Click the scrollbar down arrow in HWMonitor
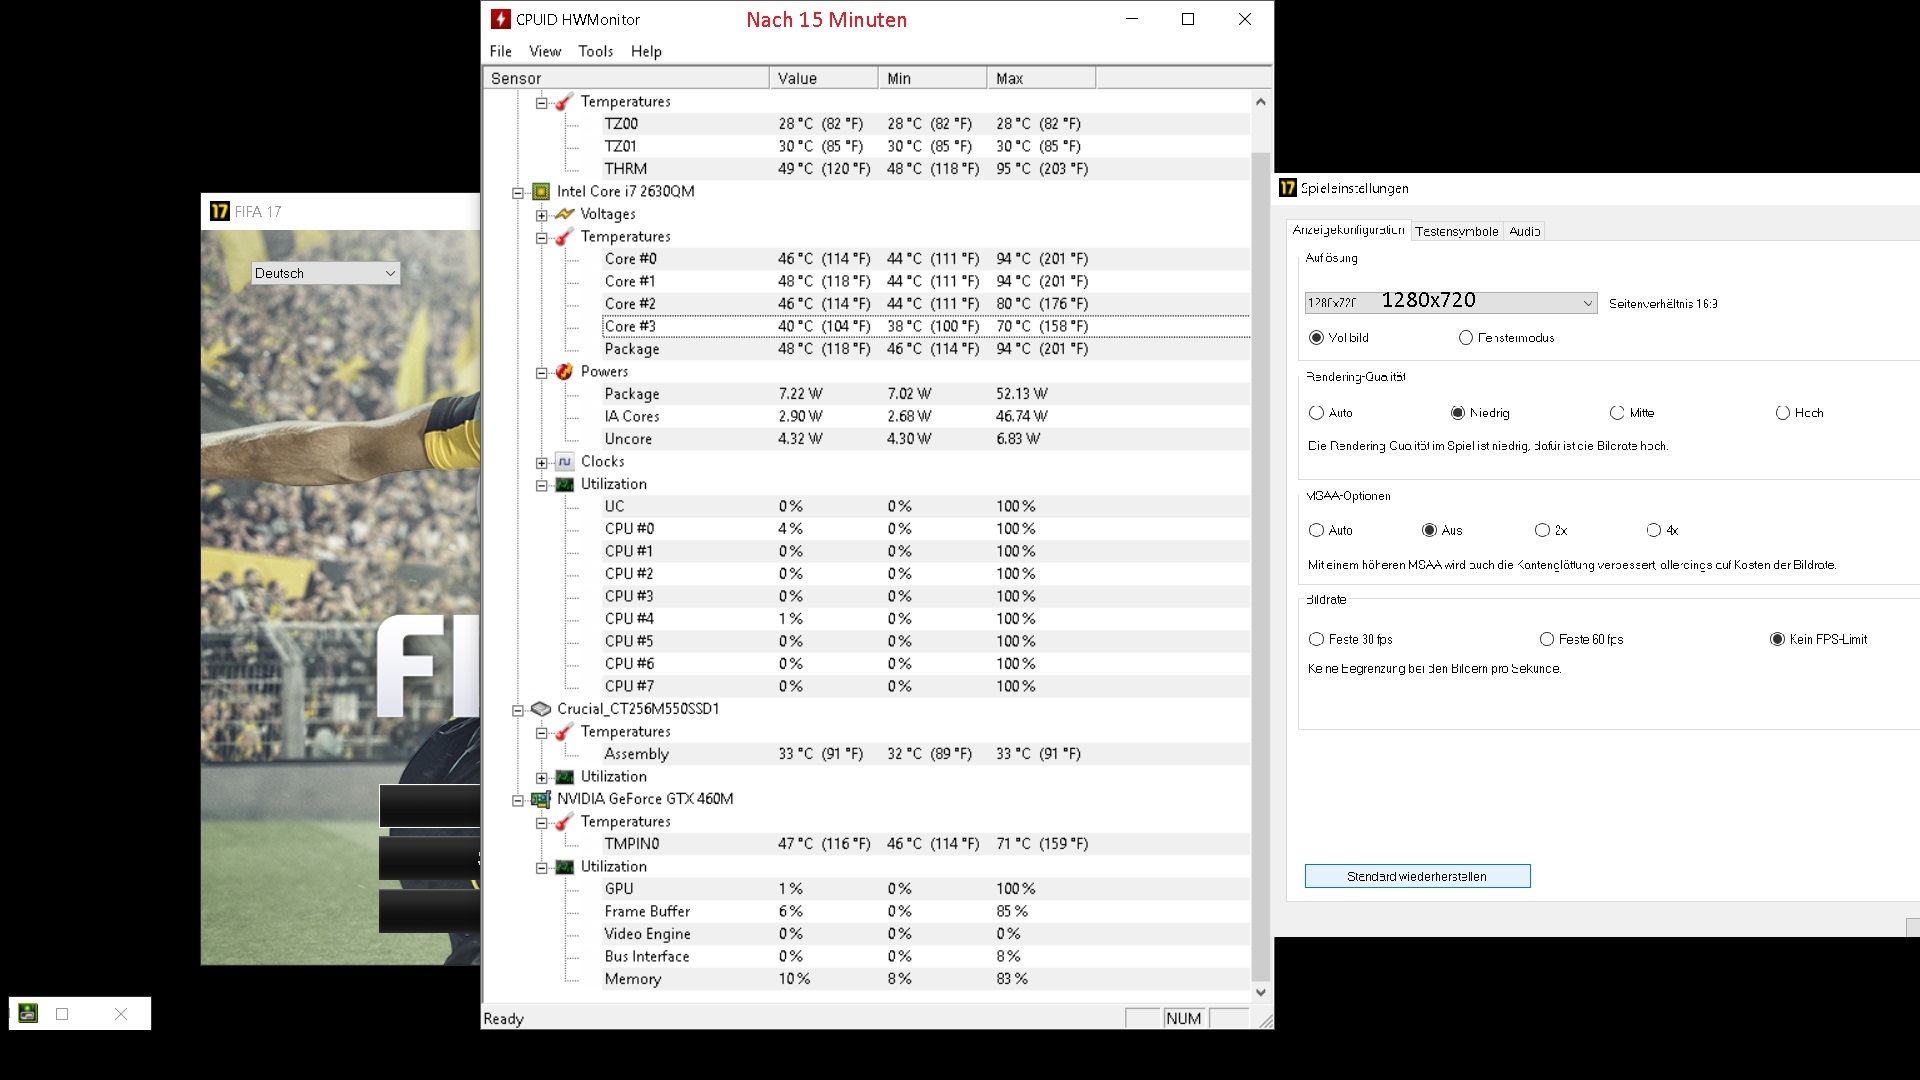 pos(1260,992)
